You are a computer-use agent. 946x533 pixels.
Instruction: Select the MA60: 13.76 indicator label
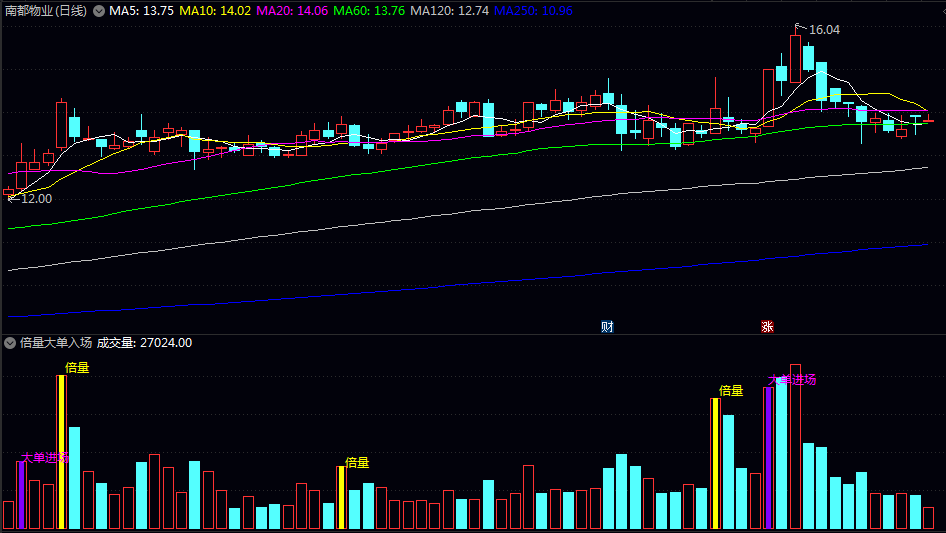tap(369, 11)
